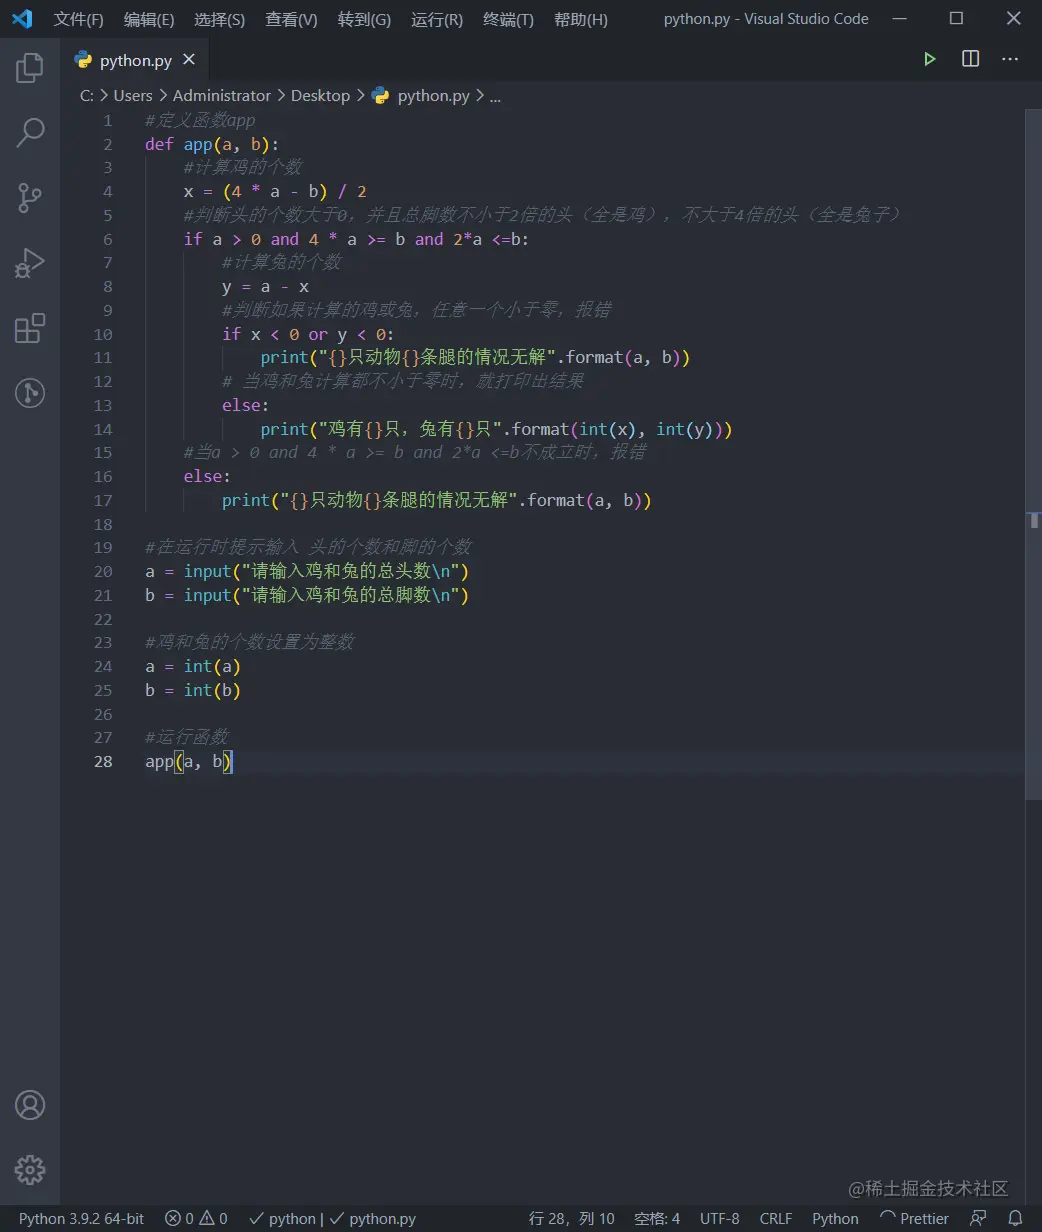Image resolution: width=1042 pixels, height=1232 pixels.
Task: Select Python 3.9.2 64-bit interpreter
Action: (x=82, y=1218)
